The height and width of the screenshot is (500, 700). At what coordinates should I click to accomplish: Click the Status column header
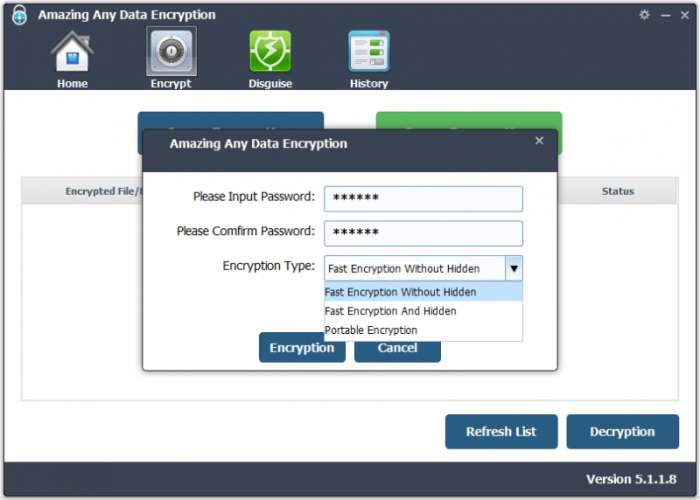click(618, 191)
